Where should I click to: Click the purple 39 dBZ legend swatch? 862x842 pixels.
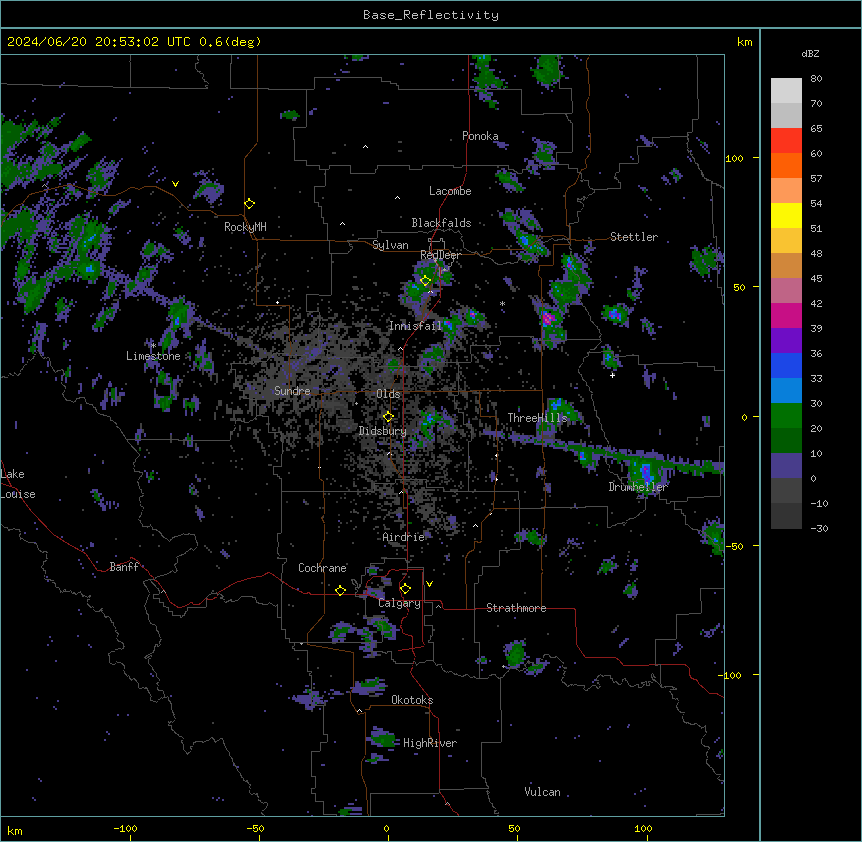786,341
